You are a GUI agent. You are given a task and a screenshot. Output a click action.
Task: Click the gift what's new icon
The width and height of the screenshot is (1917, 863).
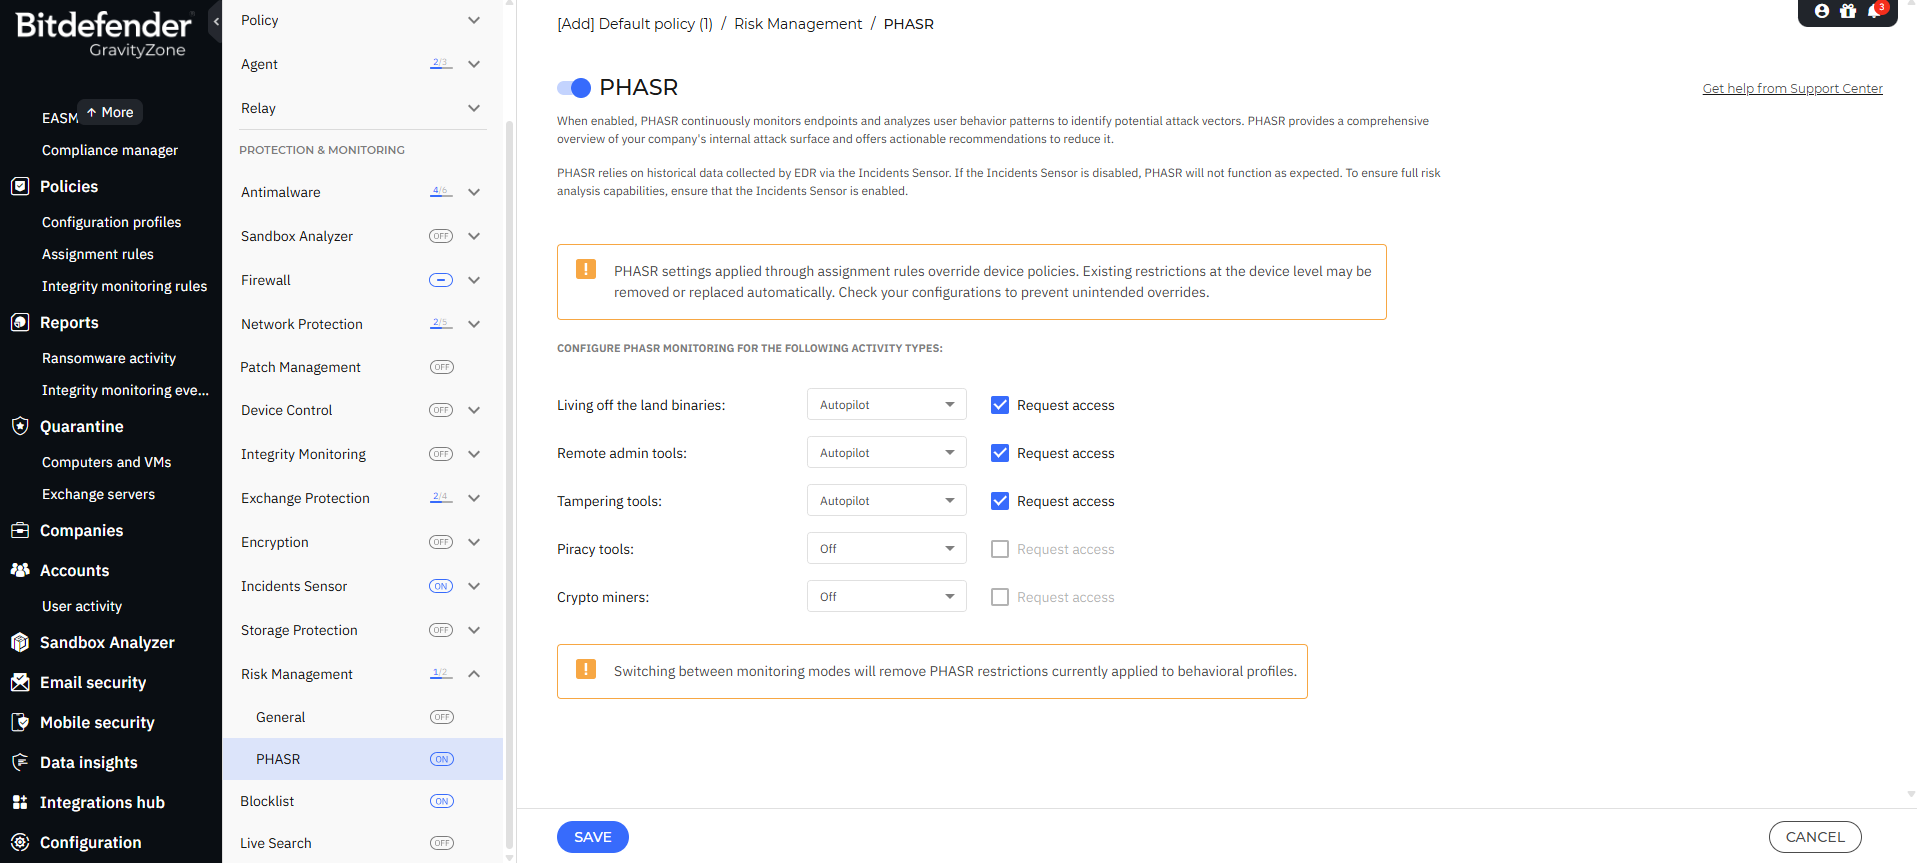1848,11
